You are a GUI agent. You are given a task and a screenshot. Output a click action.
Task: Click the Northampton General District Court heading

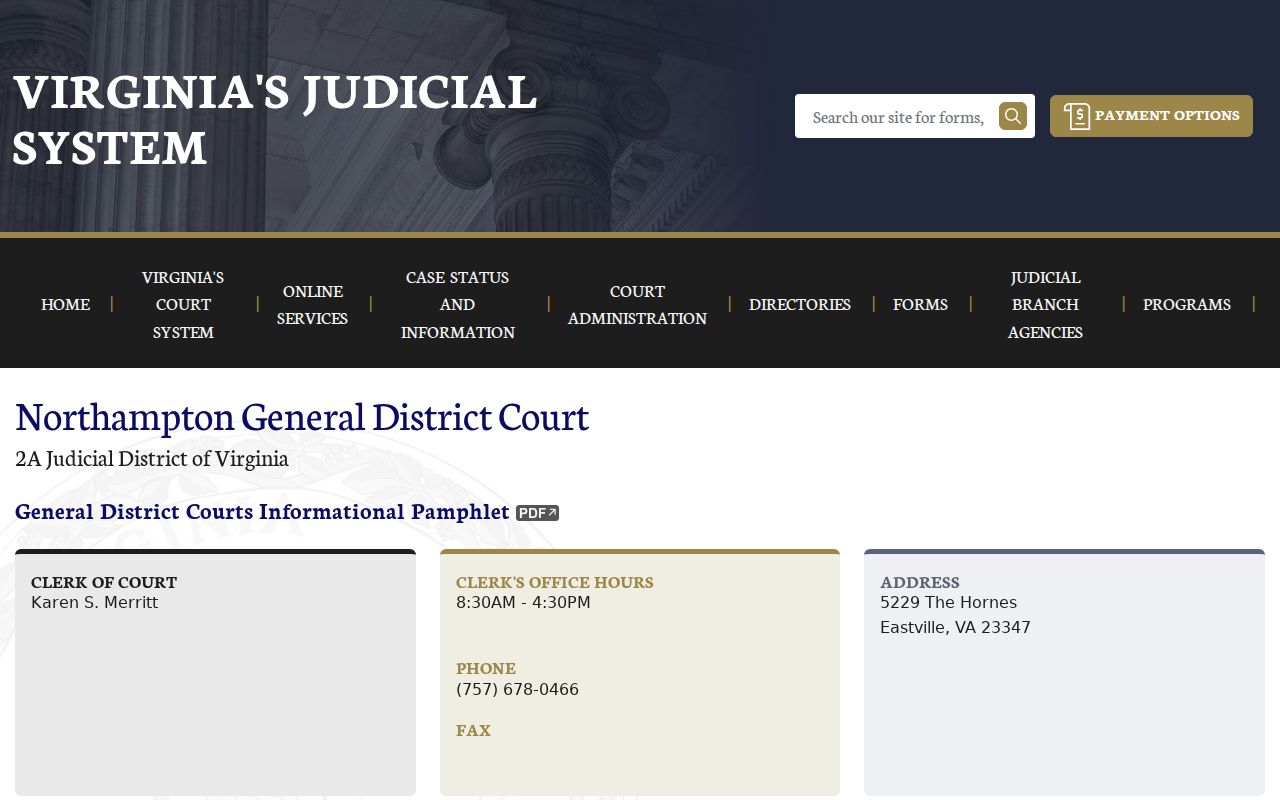pyautogui.click(x=302, y=416)
